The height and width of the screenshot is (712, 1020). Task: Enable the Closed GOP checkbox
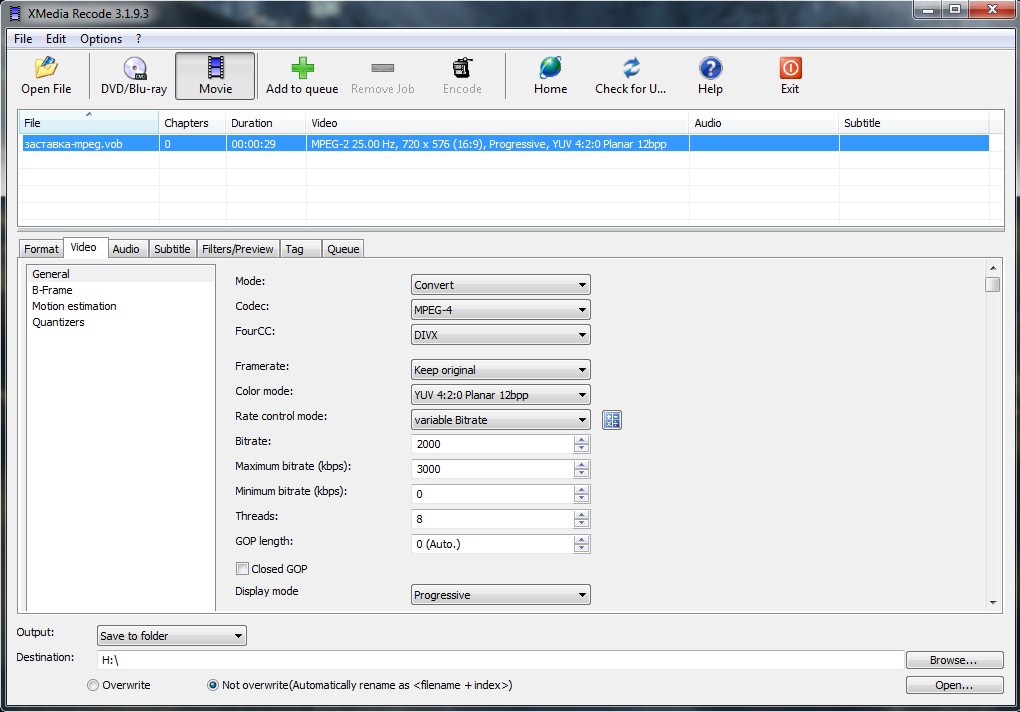click(x=243, y=569)
